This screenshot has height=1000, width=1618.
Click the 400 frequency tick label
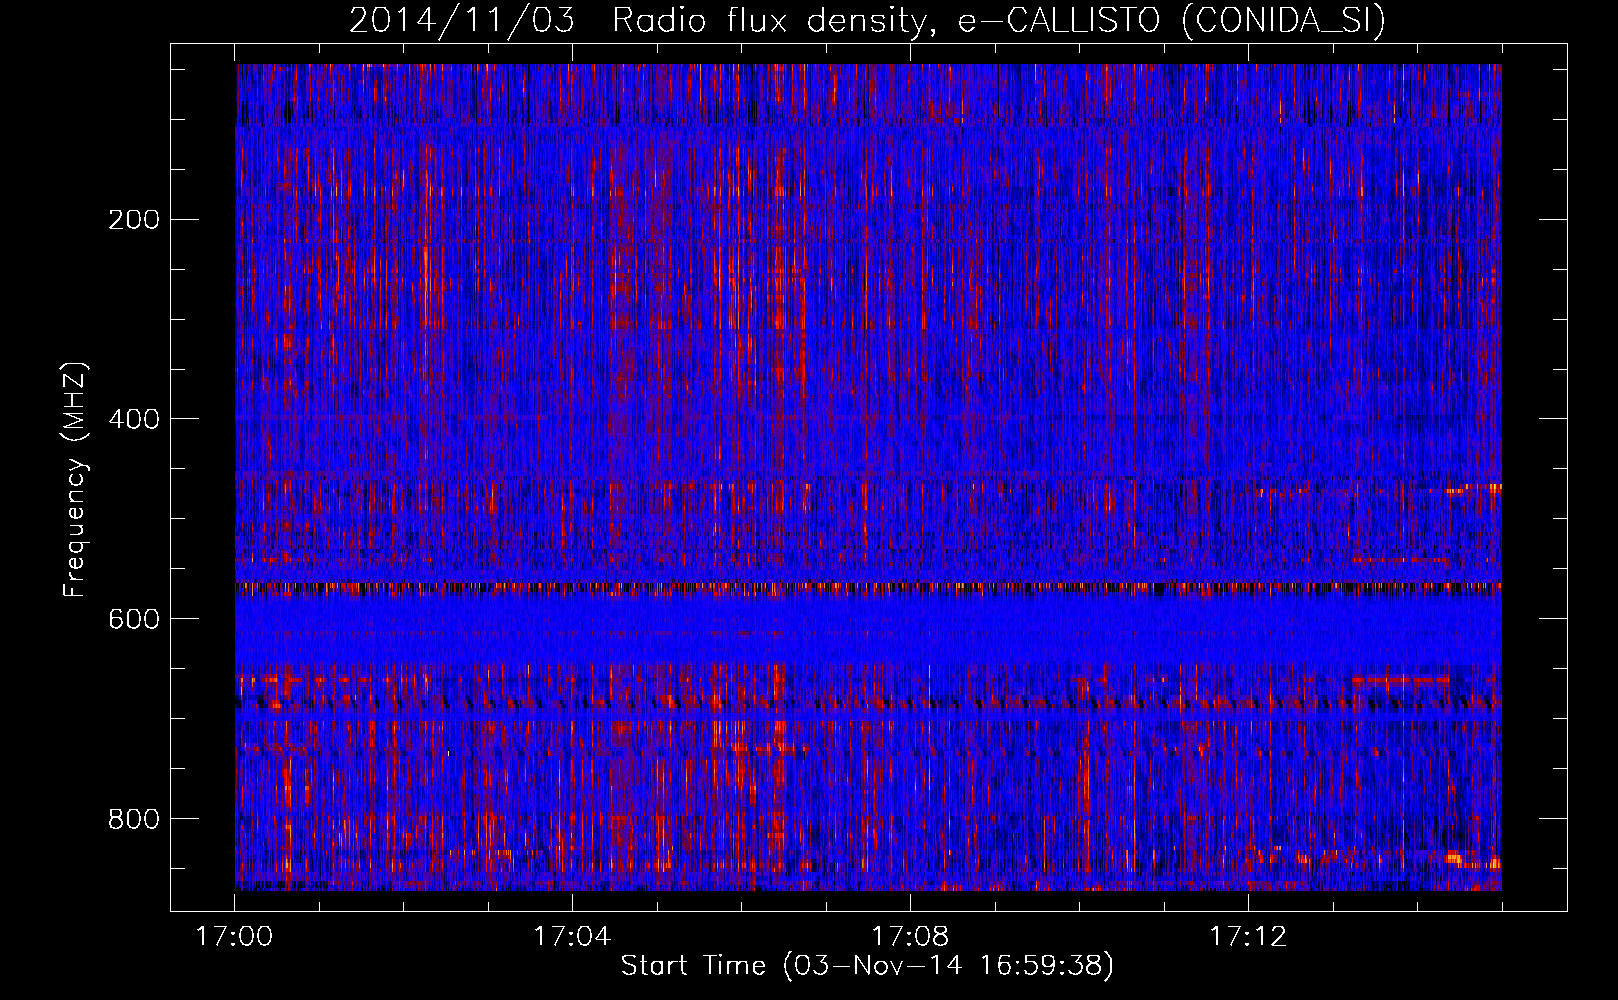pyautogui.click(x=134, y=419)
